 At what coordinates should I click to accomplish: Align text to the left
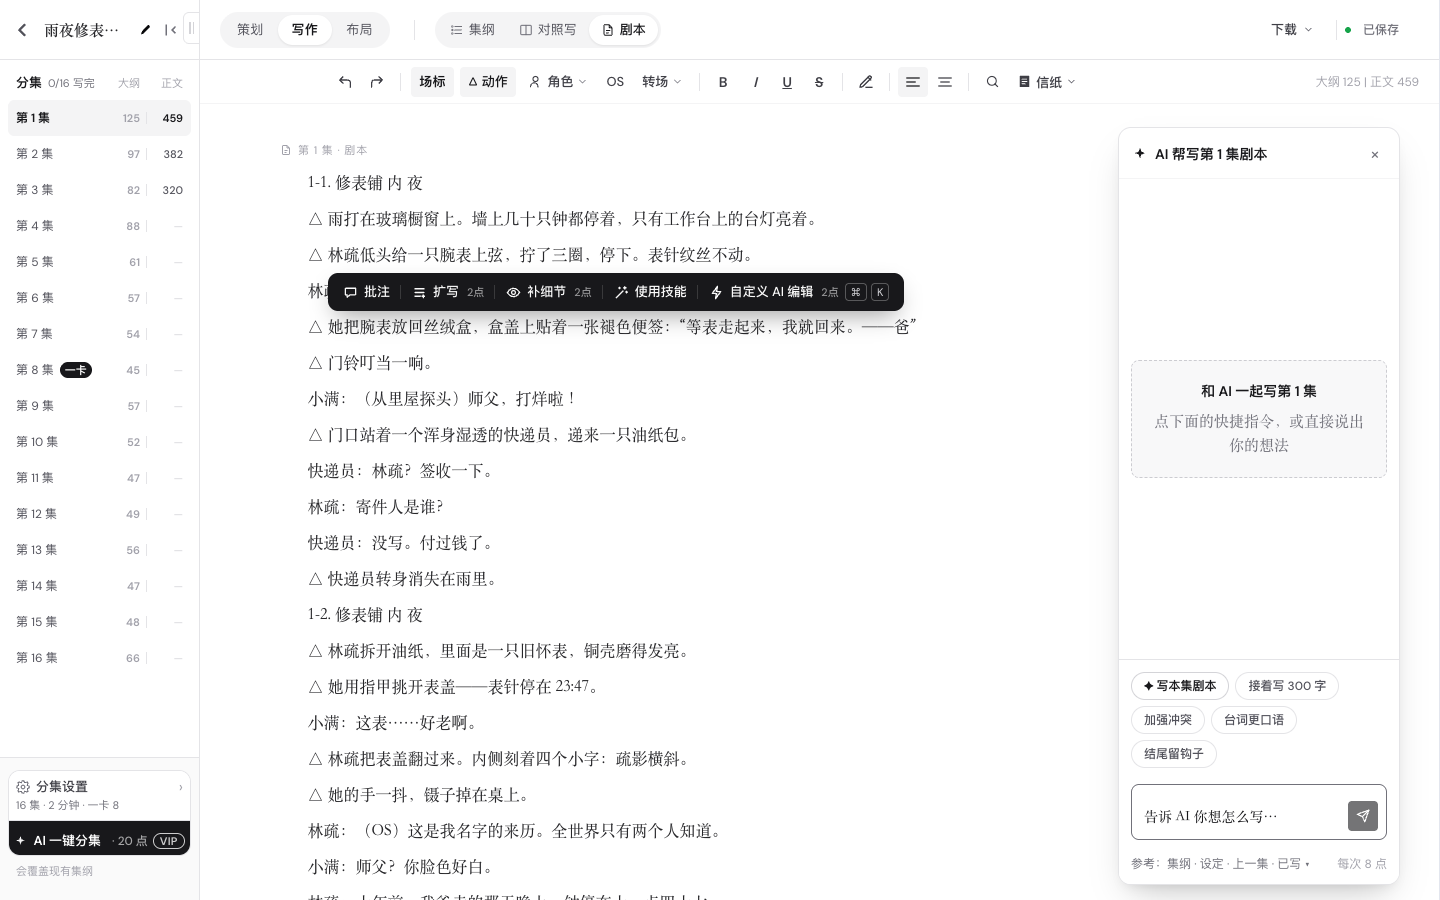(x=913, y=82)
